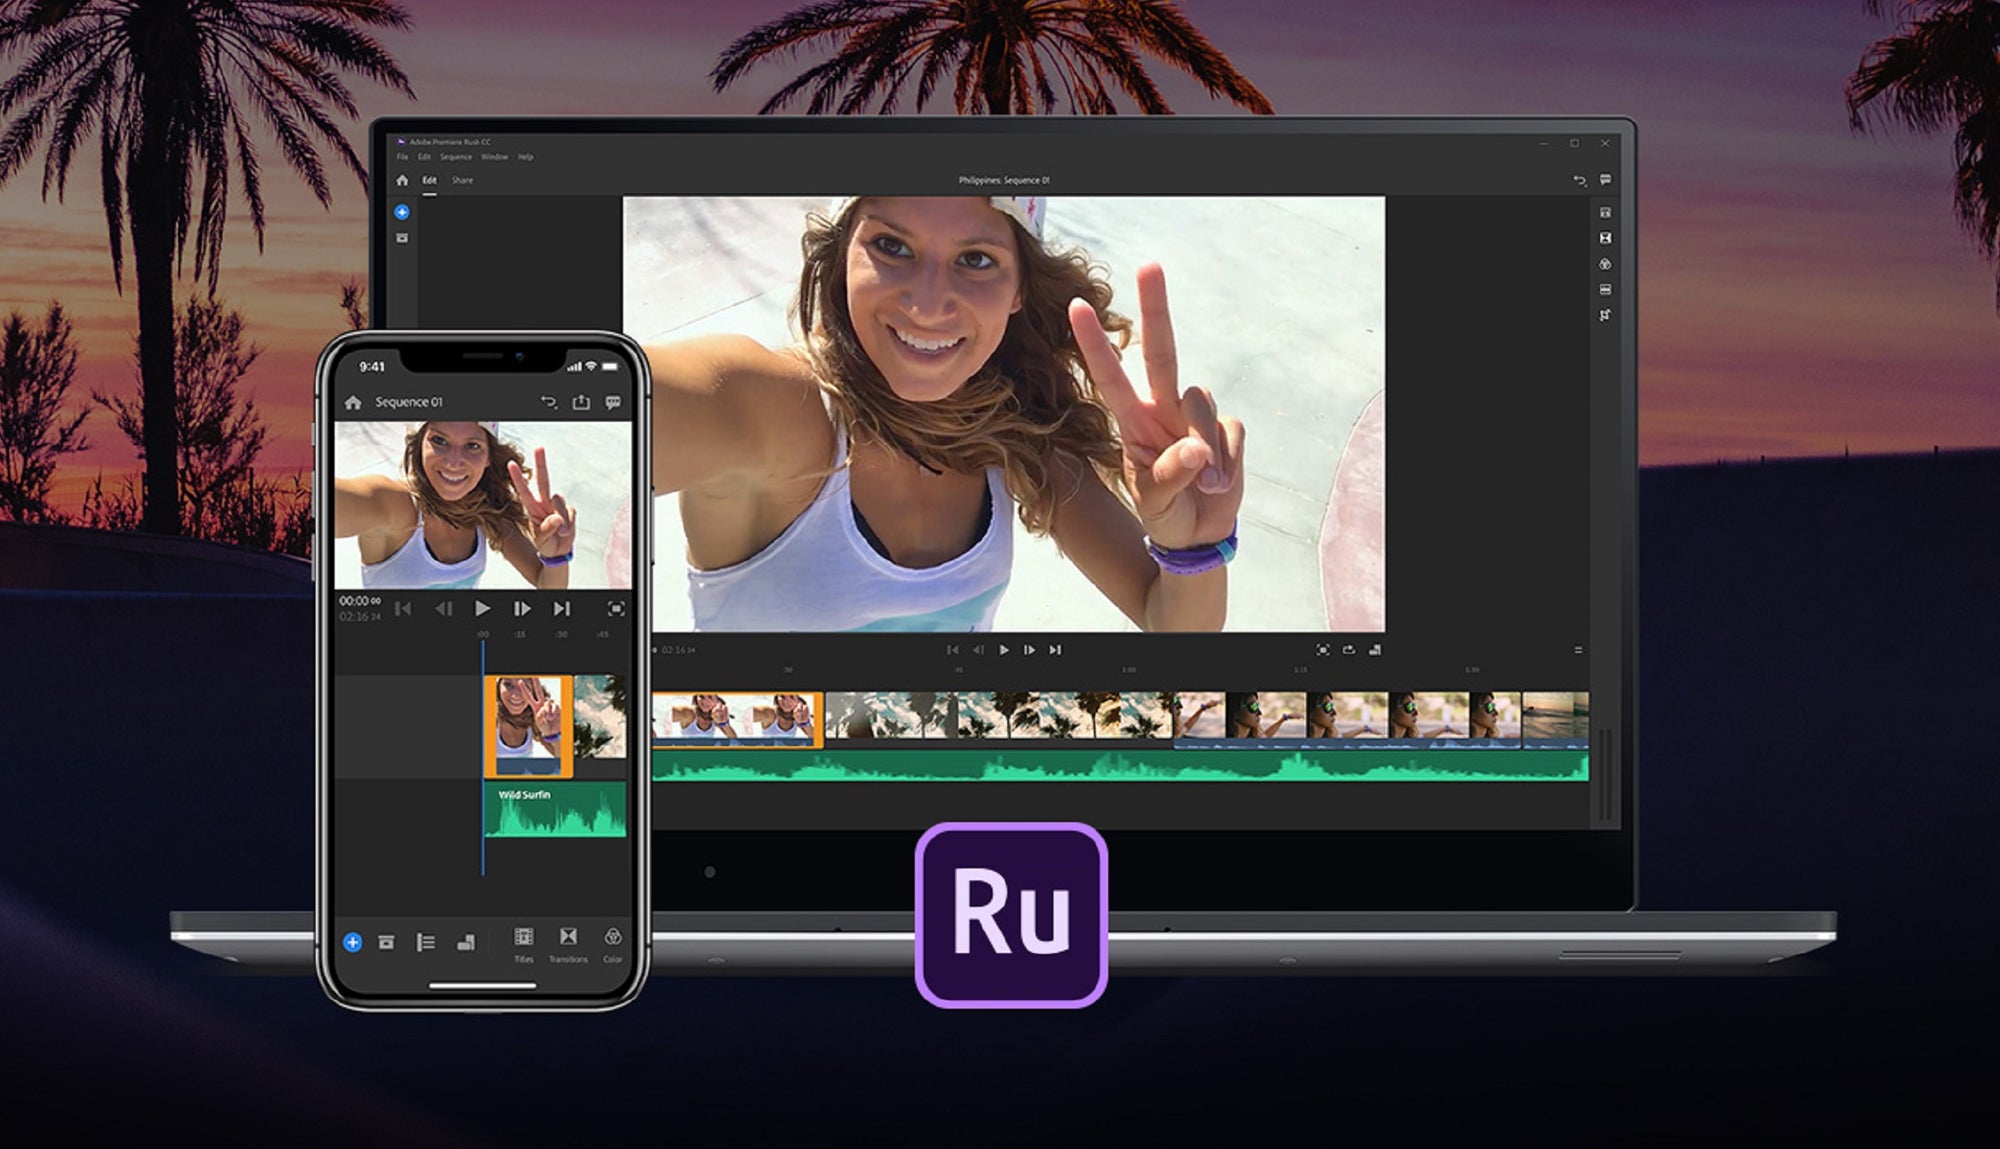
Task: Click the blue add media button in laptop sidebar
Action: click(402, 212)
